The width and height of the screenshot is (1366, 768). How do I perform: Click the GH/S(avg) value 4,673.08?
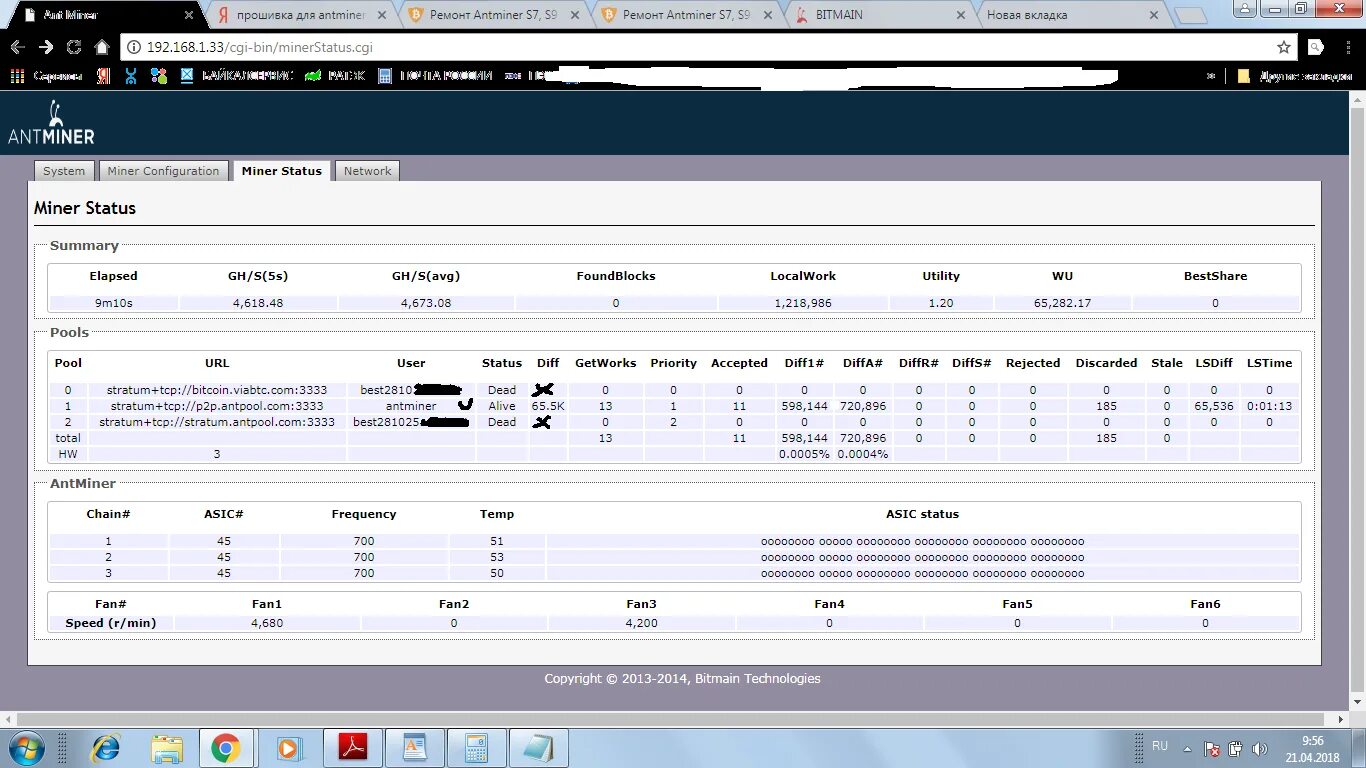426,303
